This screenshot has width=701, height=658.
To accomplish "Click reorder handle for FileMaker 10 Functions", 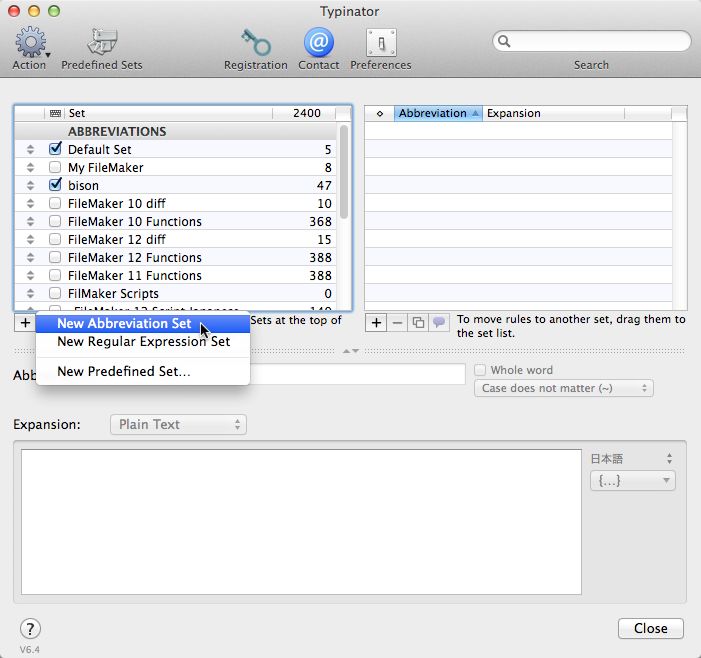I will click(x=30, y=221).
